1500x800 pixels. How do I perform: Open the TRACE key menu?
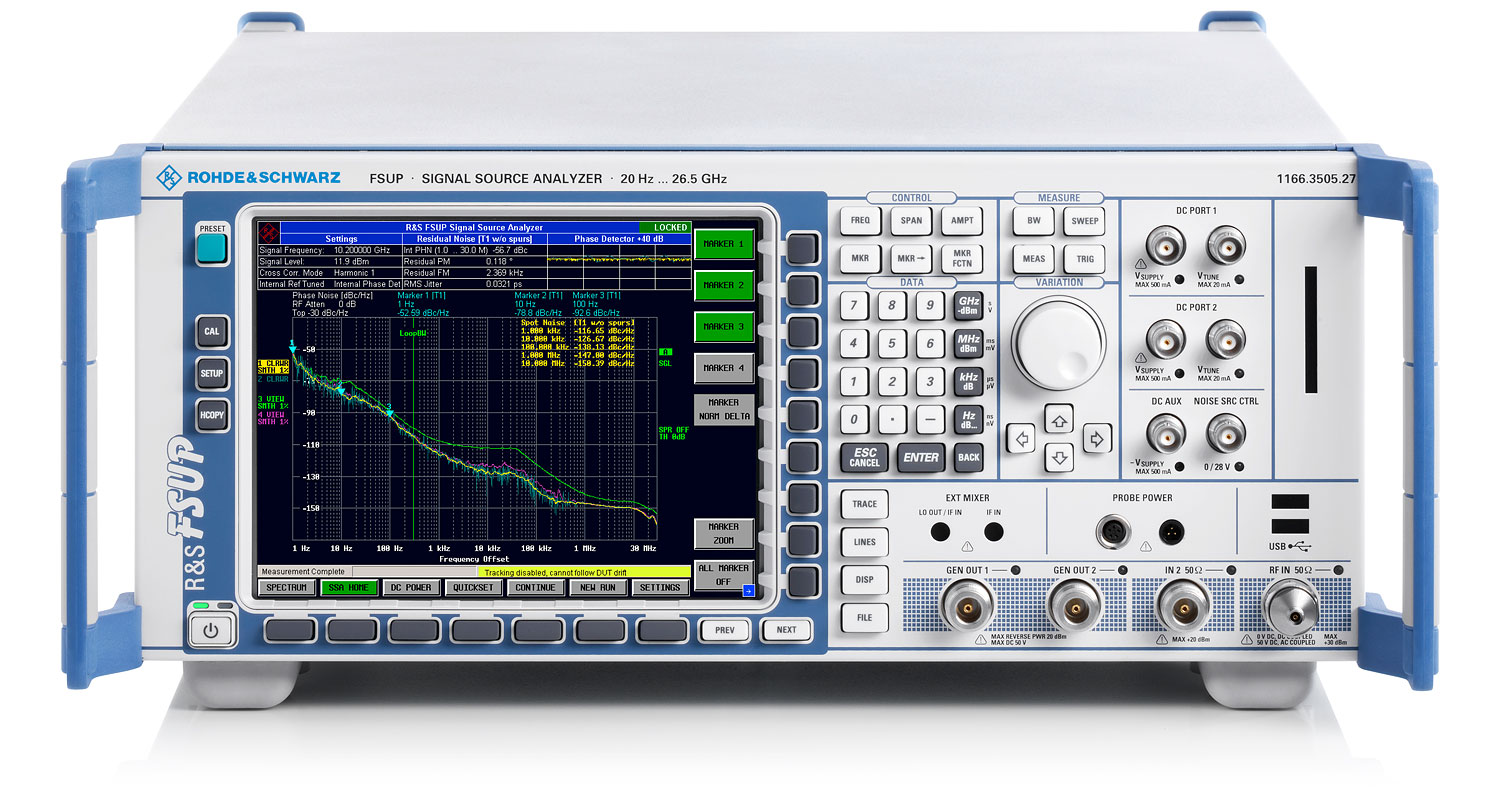coord(865,504)
